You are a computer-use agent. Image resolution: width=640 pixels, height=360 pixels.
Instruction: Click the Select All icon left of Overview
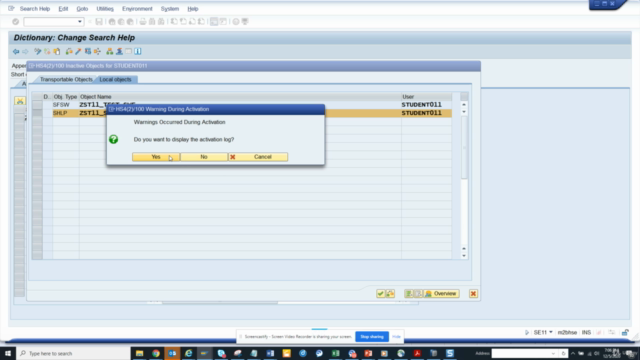409,293
